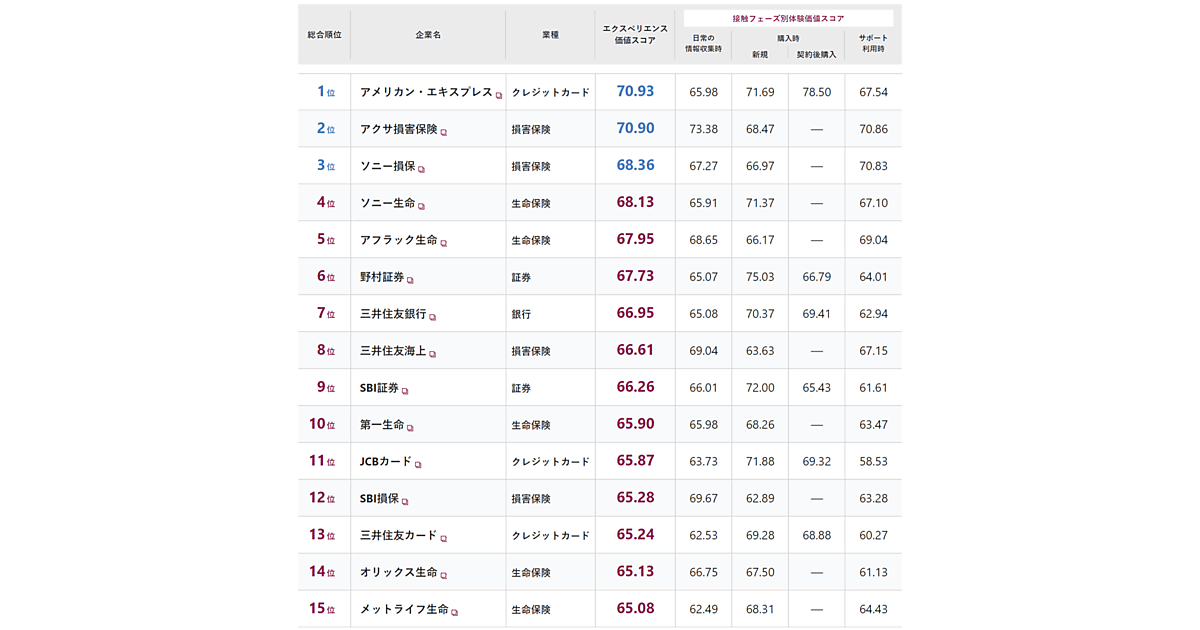Screen dimensions: 1200x630
Task: Open the 野村証券 company link
Action: click(x=382, y=276)
